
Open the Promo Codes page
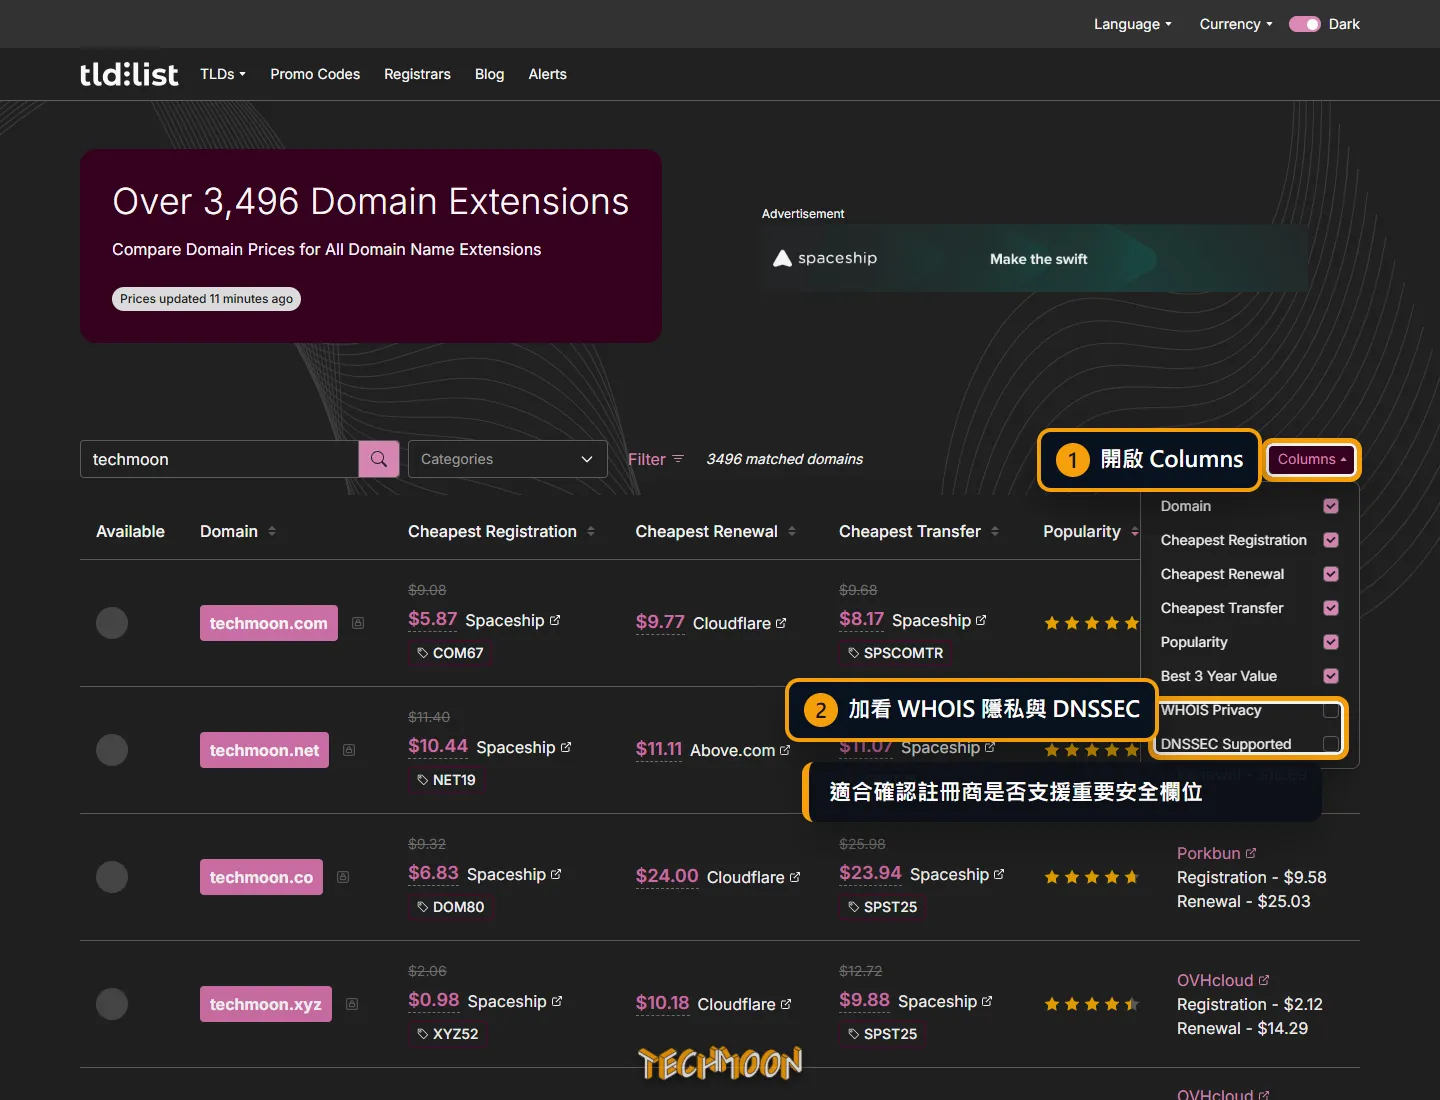coord(315,74)
